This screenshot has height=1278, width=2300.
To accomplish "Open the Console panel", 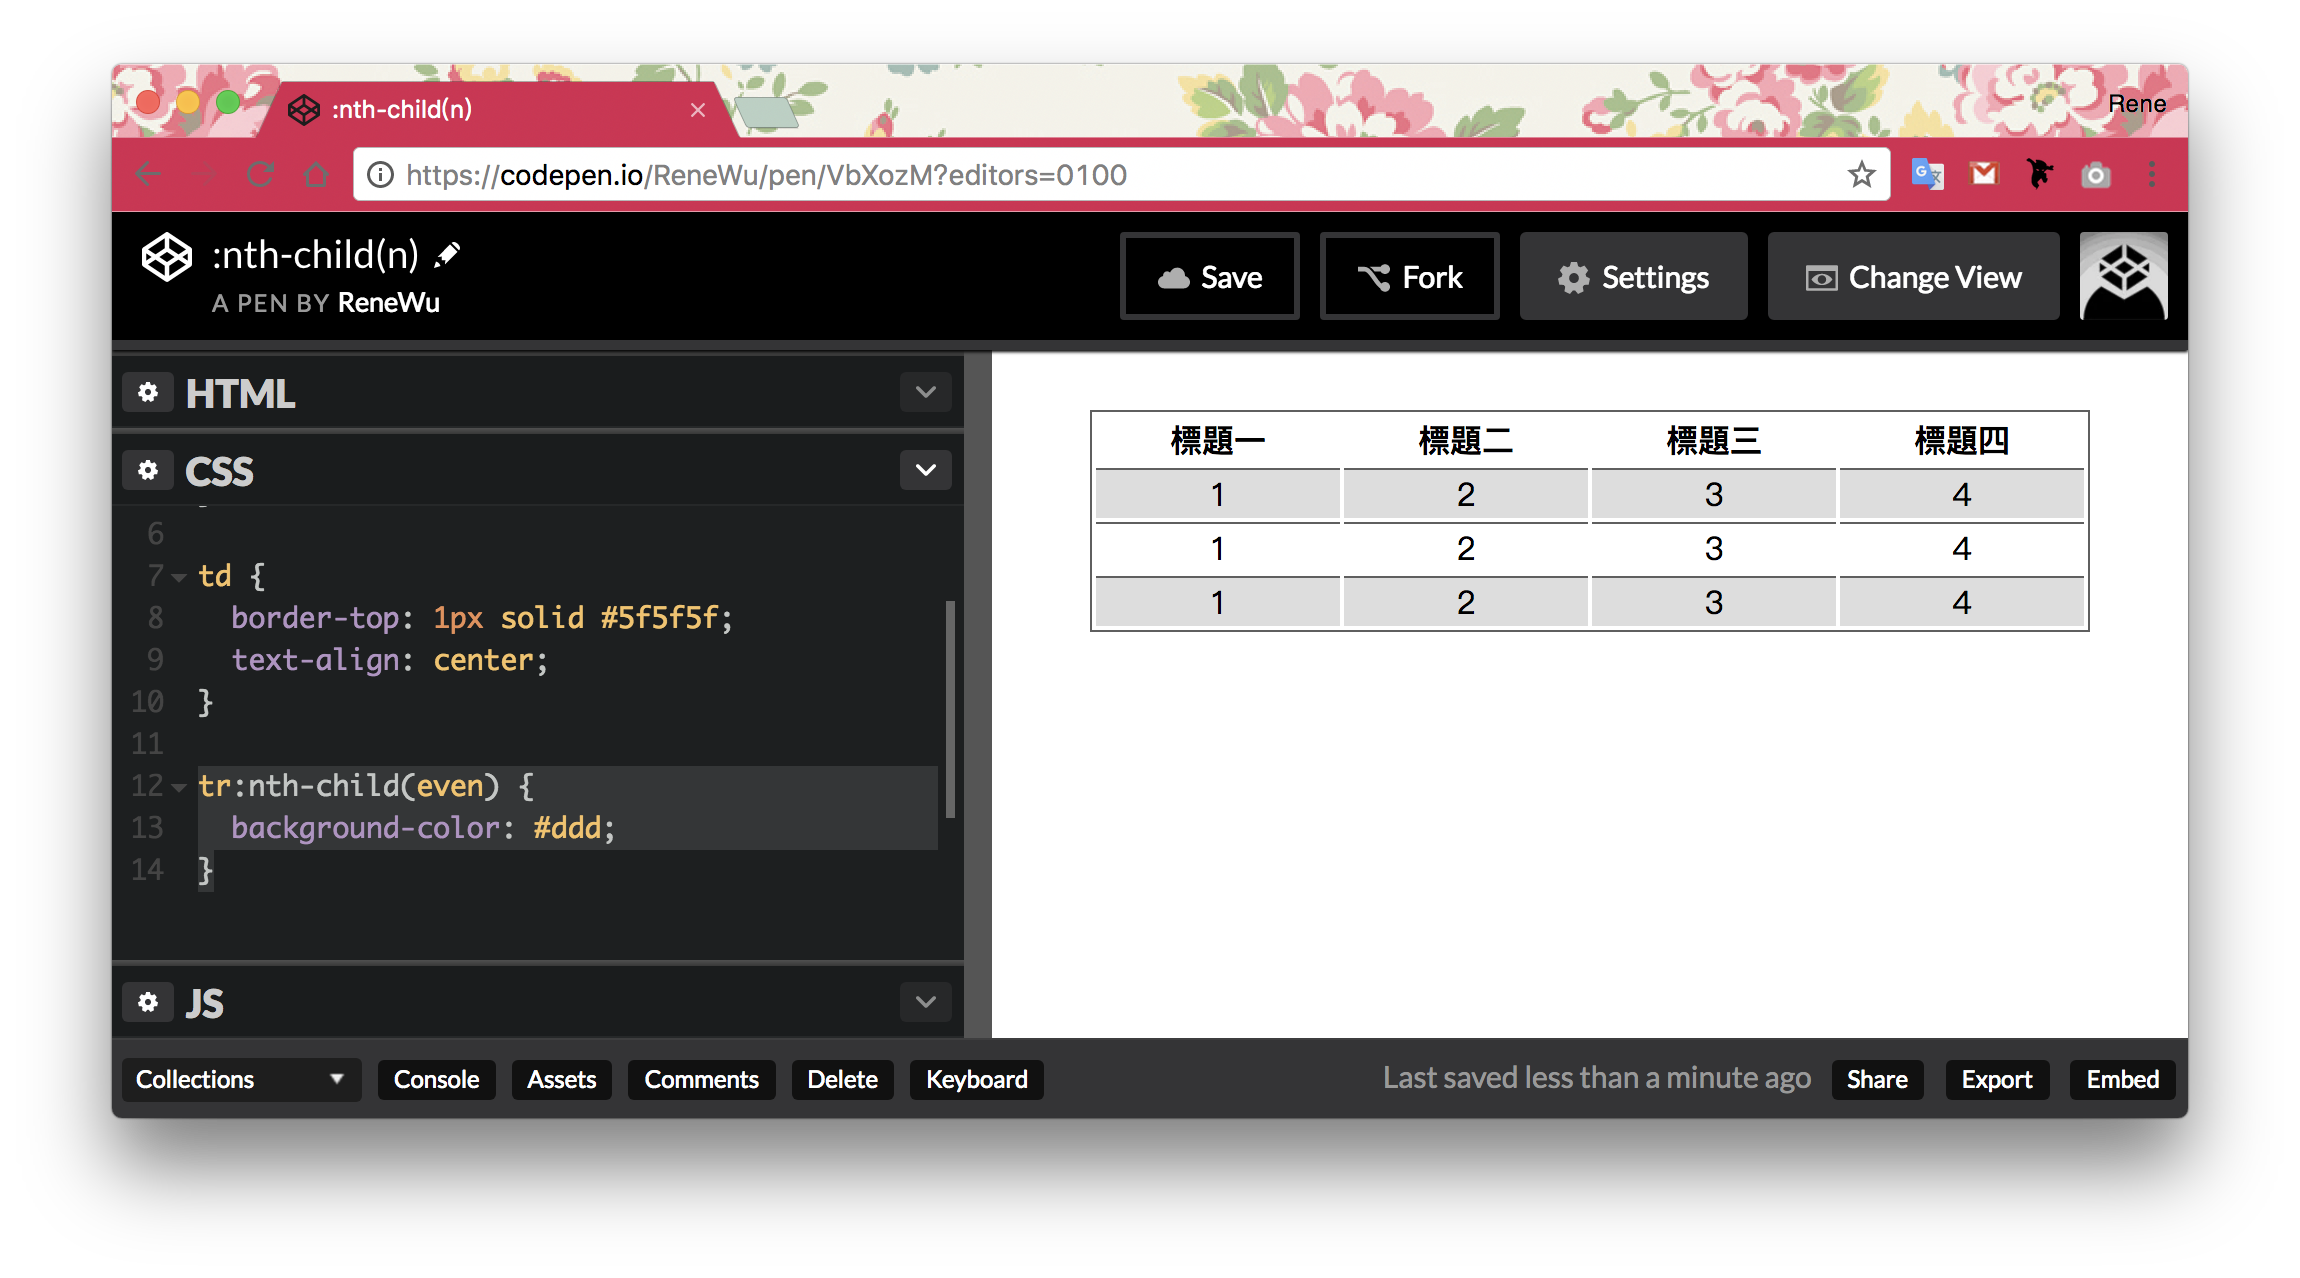I will [436, 1080].
